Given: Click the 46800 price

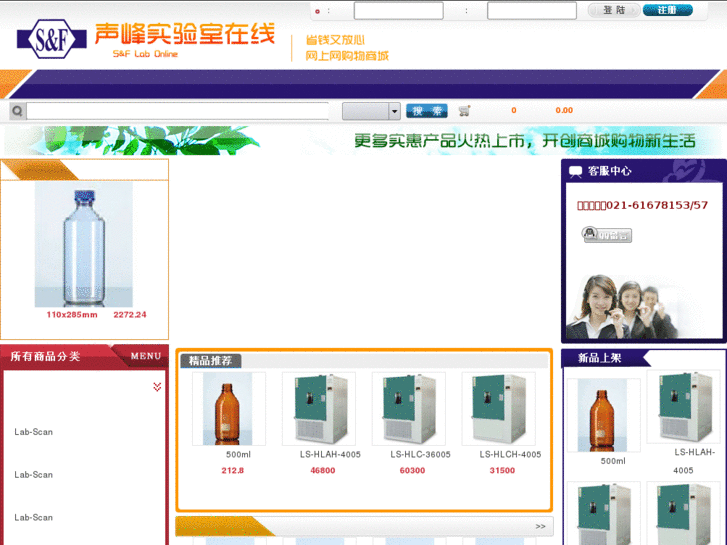Looking at the screenshot, I should click(x=323, y=470).
